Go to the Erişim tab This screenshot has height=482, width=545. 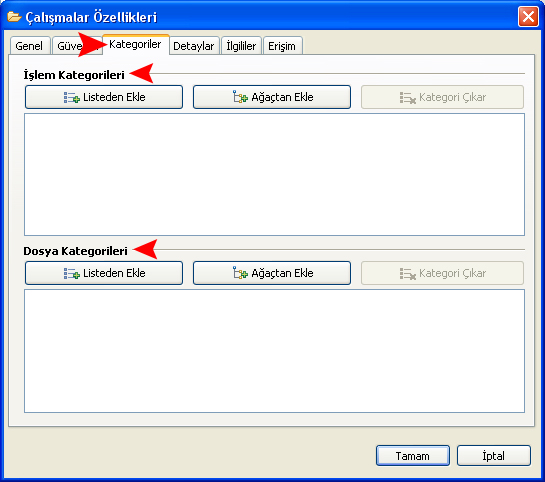[x=282, y=46]
